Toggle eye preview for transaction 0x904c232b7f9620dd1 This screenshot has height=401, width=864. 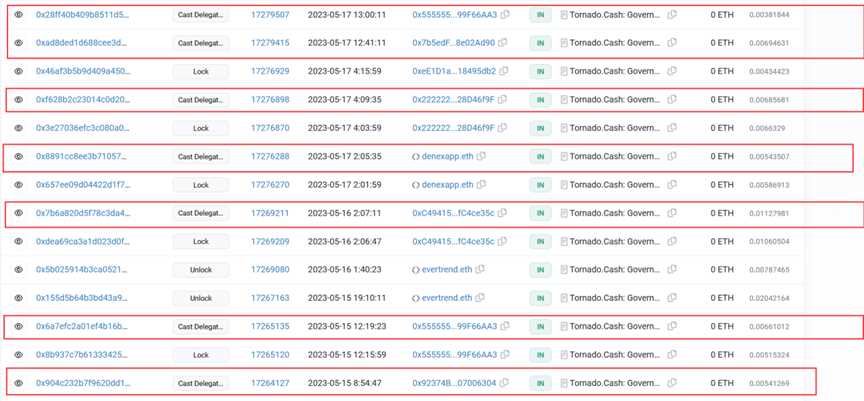click(18, 383)
